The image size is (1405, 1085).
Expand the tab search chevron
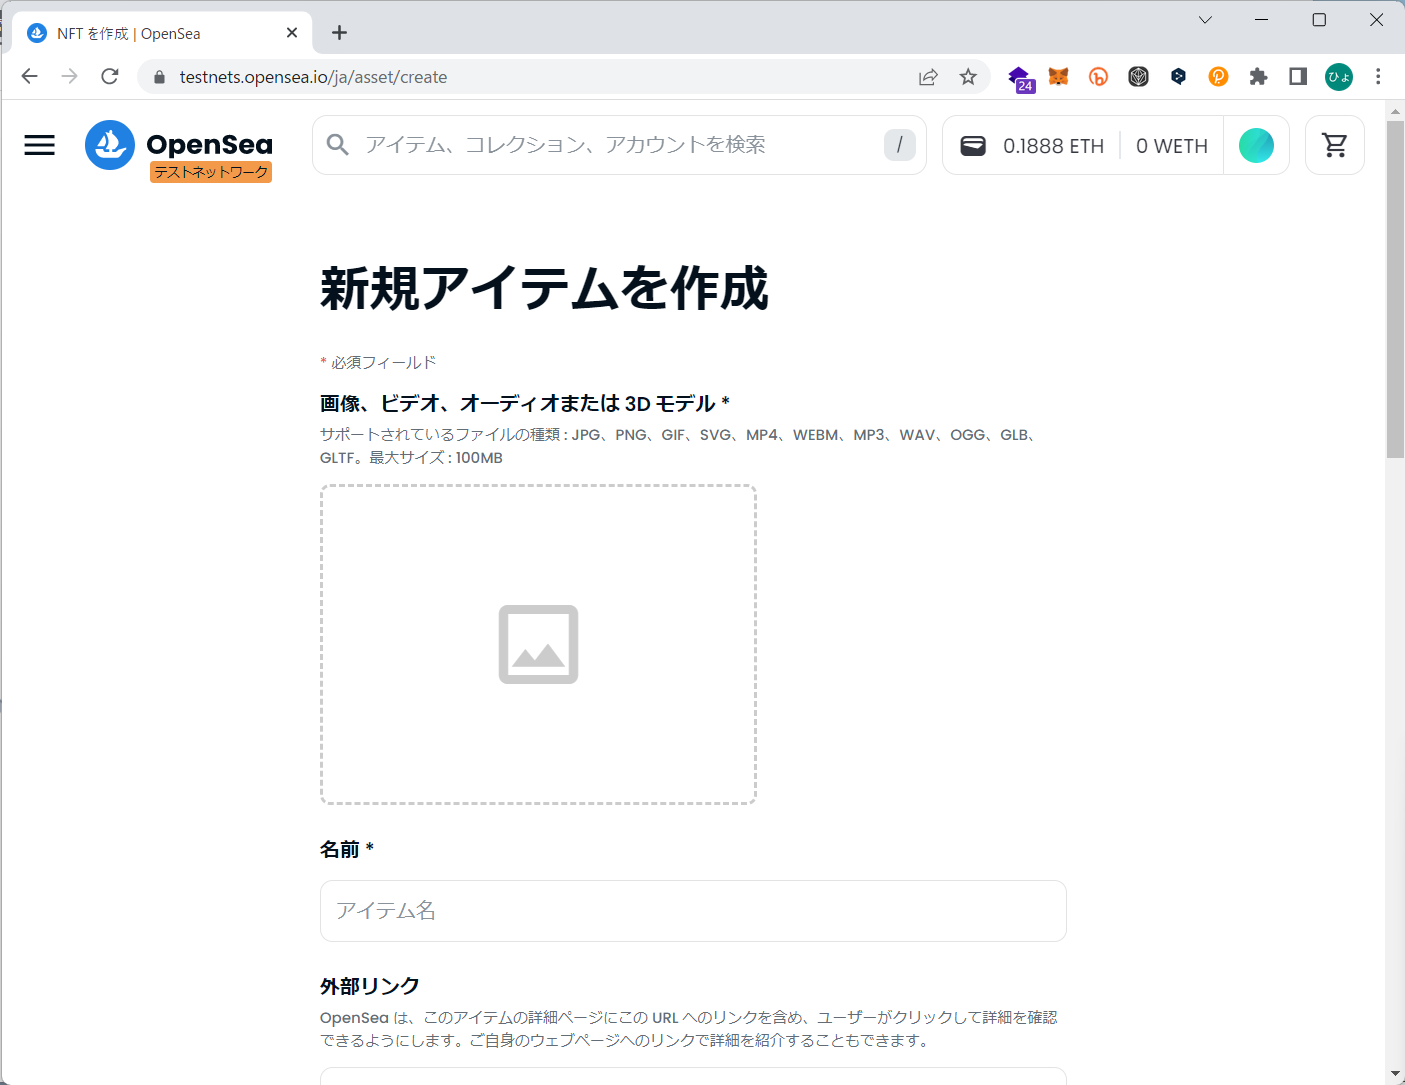pyautogui.click(x=1205, y=20)
